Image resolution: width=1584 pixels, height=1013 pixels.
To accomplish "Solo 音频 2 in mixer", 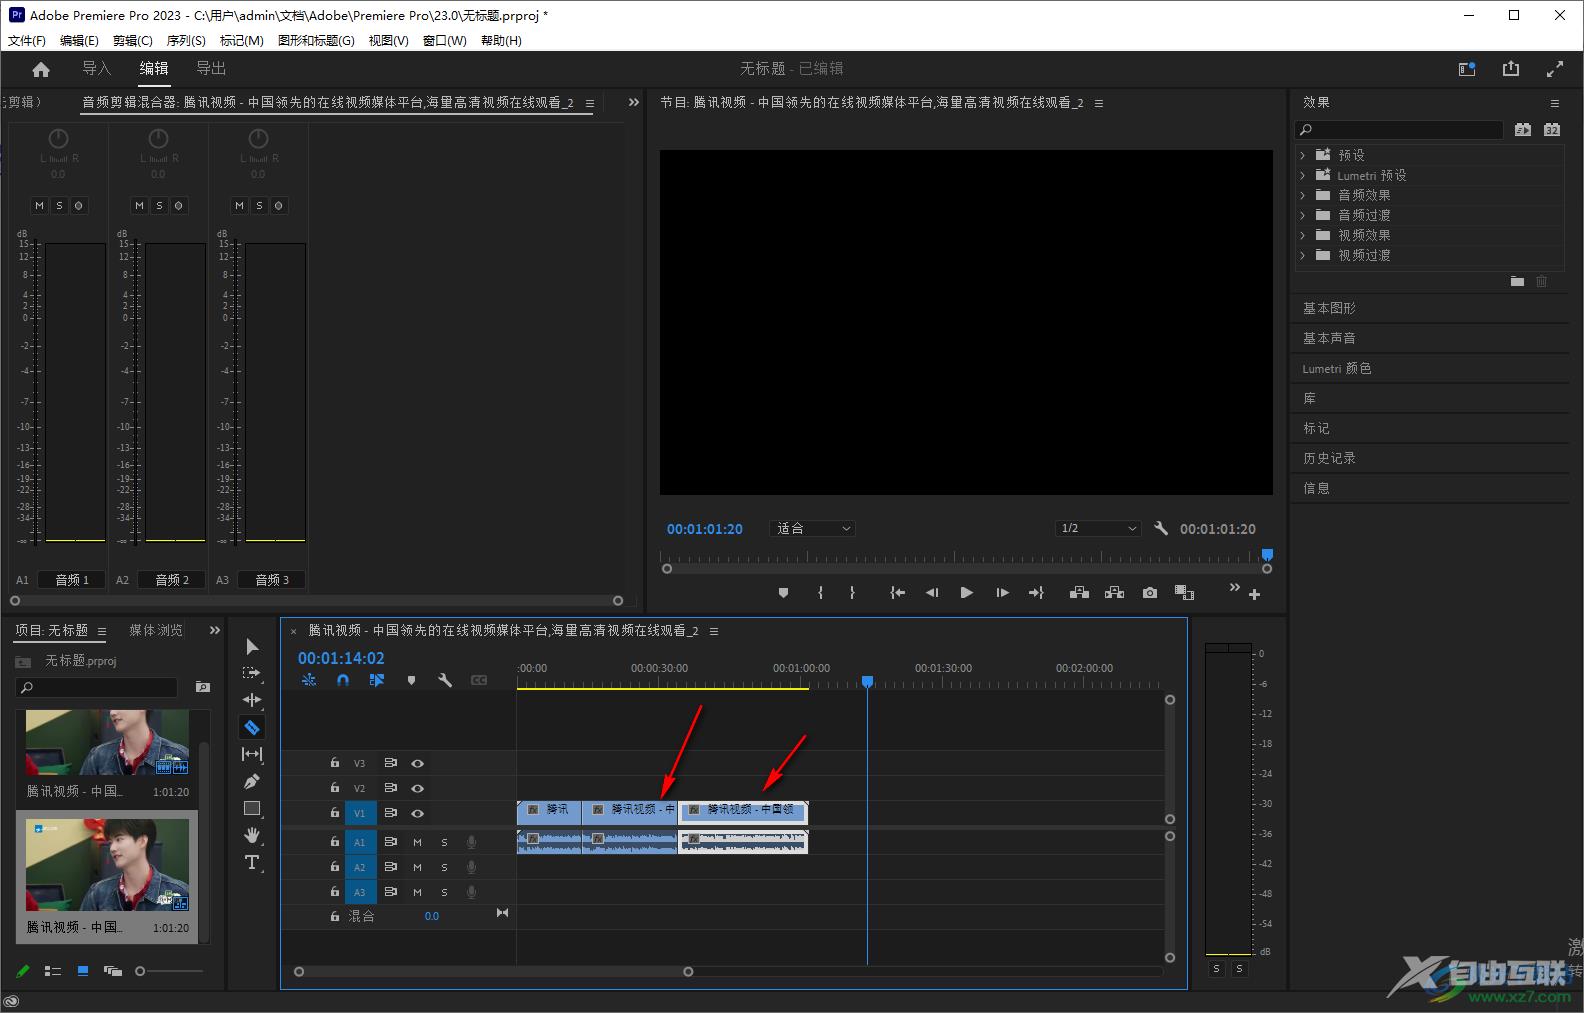I will tap(159, 205).
